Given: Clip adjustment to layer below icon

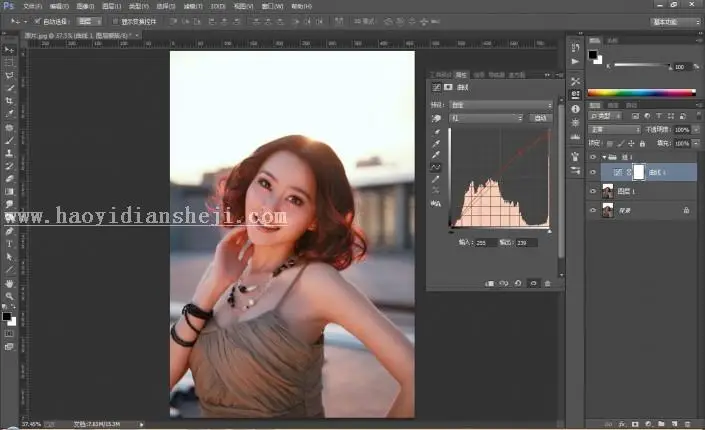Looking at the screenshot, I should pyautogui.click(x=490, y=283).
